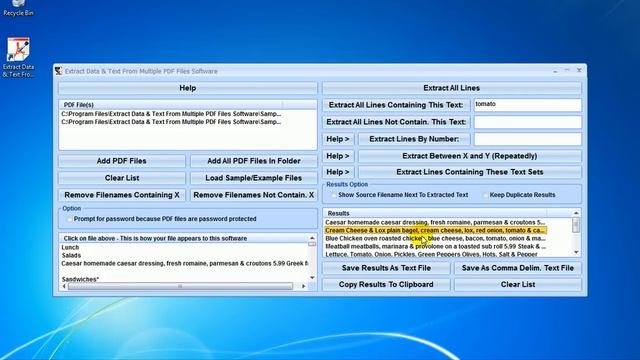Viewport: 640px width, 360px height.
Task: Select the first PDF file path in list
Action: [x=171, y=114]
